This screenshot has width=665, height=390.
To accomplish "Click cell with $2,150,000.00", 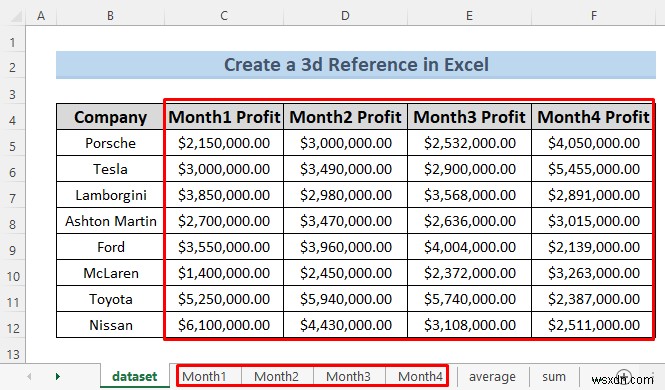I will click(x=224, y=143).
